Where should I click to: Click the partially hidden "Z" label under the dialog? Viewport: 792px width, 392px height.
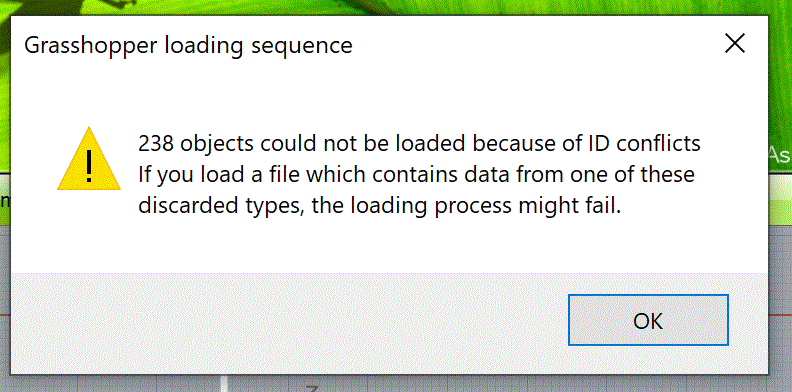pyautogui.click(x=313, y=389)
